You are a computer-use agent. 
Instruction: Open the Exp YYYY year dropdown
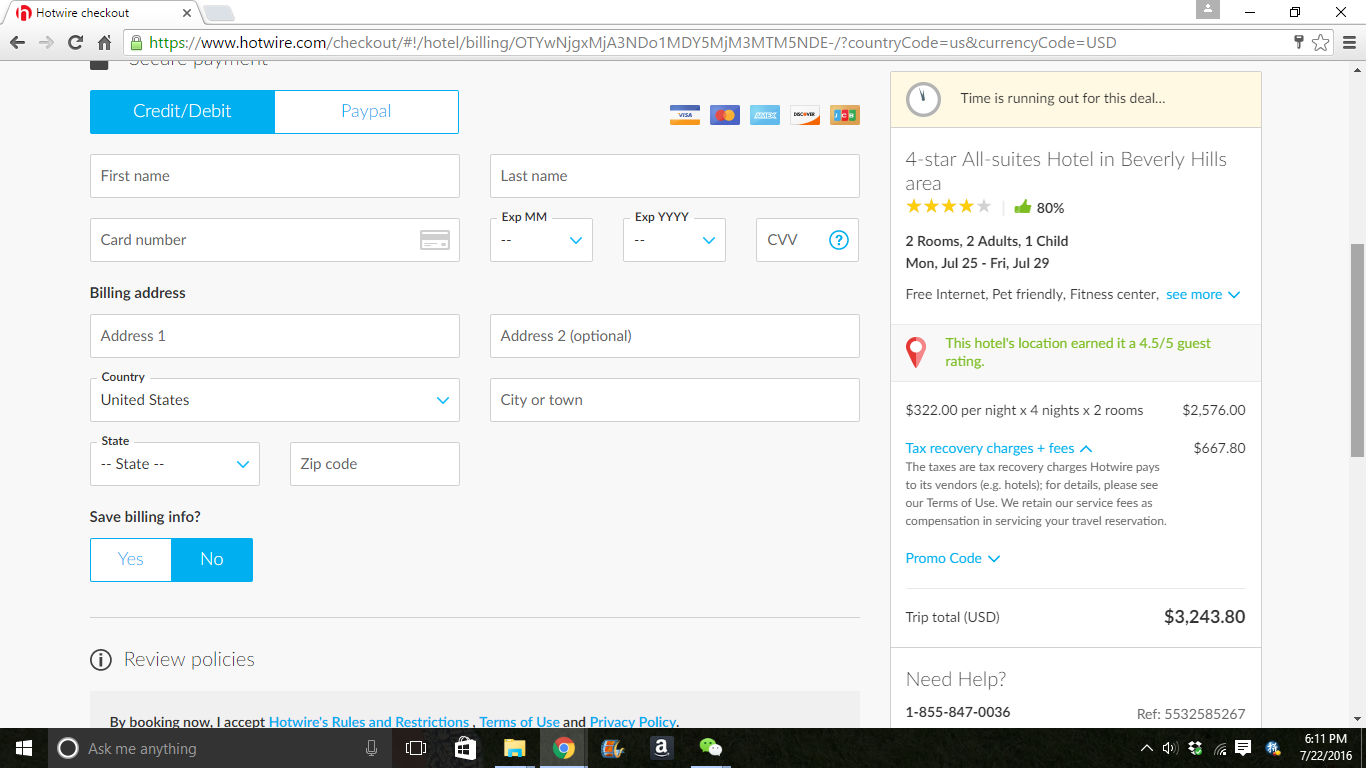[674, 240]
